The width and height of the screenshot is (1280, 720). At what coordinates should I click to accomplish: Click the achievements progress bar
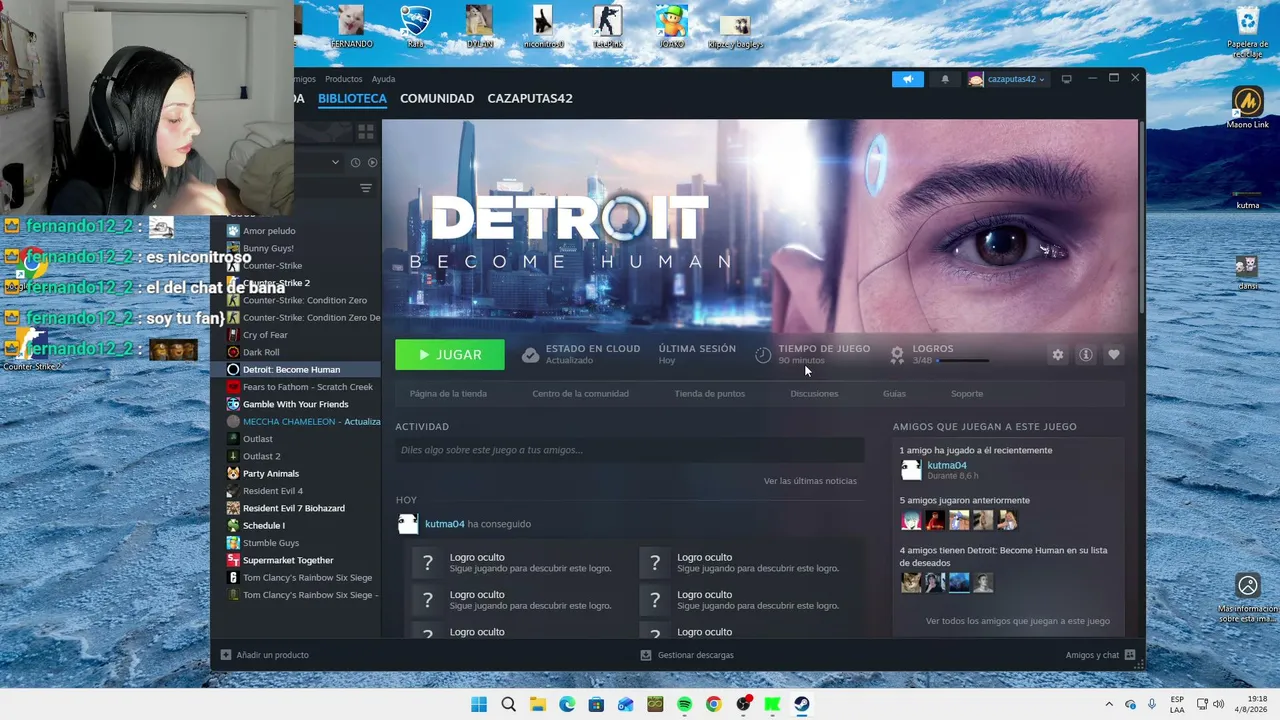click(x=964, y=361)
